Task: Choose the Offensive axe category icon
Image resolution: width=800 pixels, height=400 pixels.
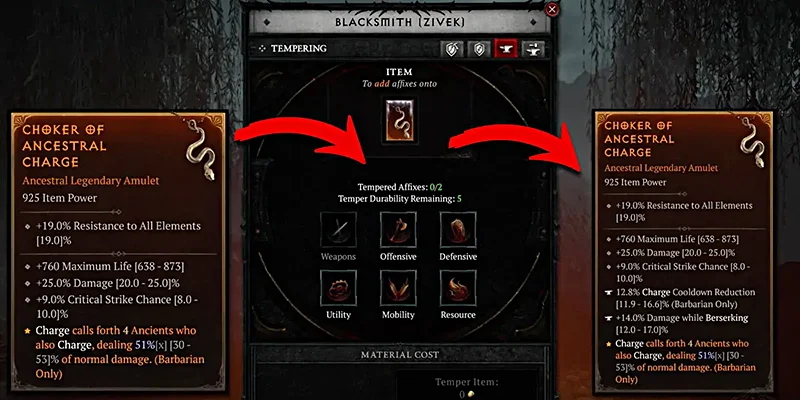Action: pyautogui.click(x=398, y=230)
